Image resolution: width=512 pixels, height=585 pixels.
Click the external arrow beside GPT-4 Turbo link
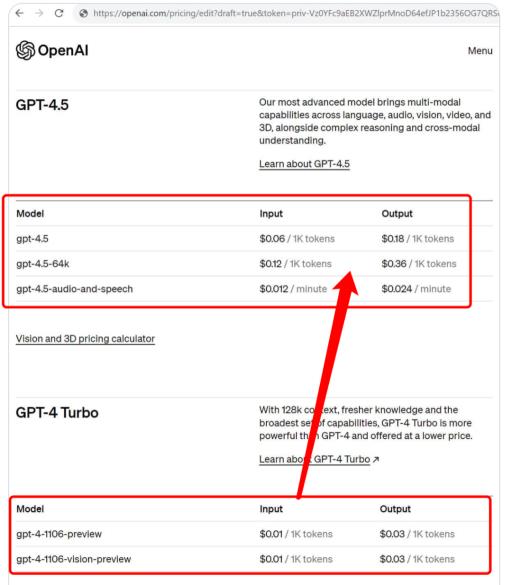(376, 459)
